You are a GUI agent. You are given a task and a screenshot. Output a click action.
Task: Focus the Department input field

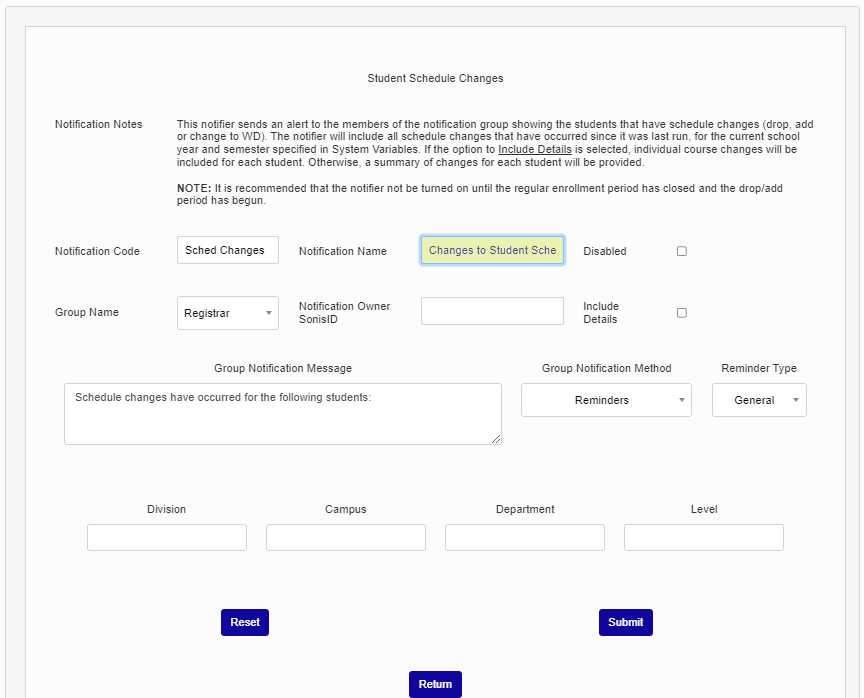[525, 538]
